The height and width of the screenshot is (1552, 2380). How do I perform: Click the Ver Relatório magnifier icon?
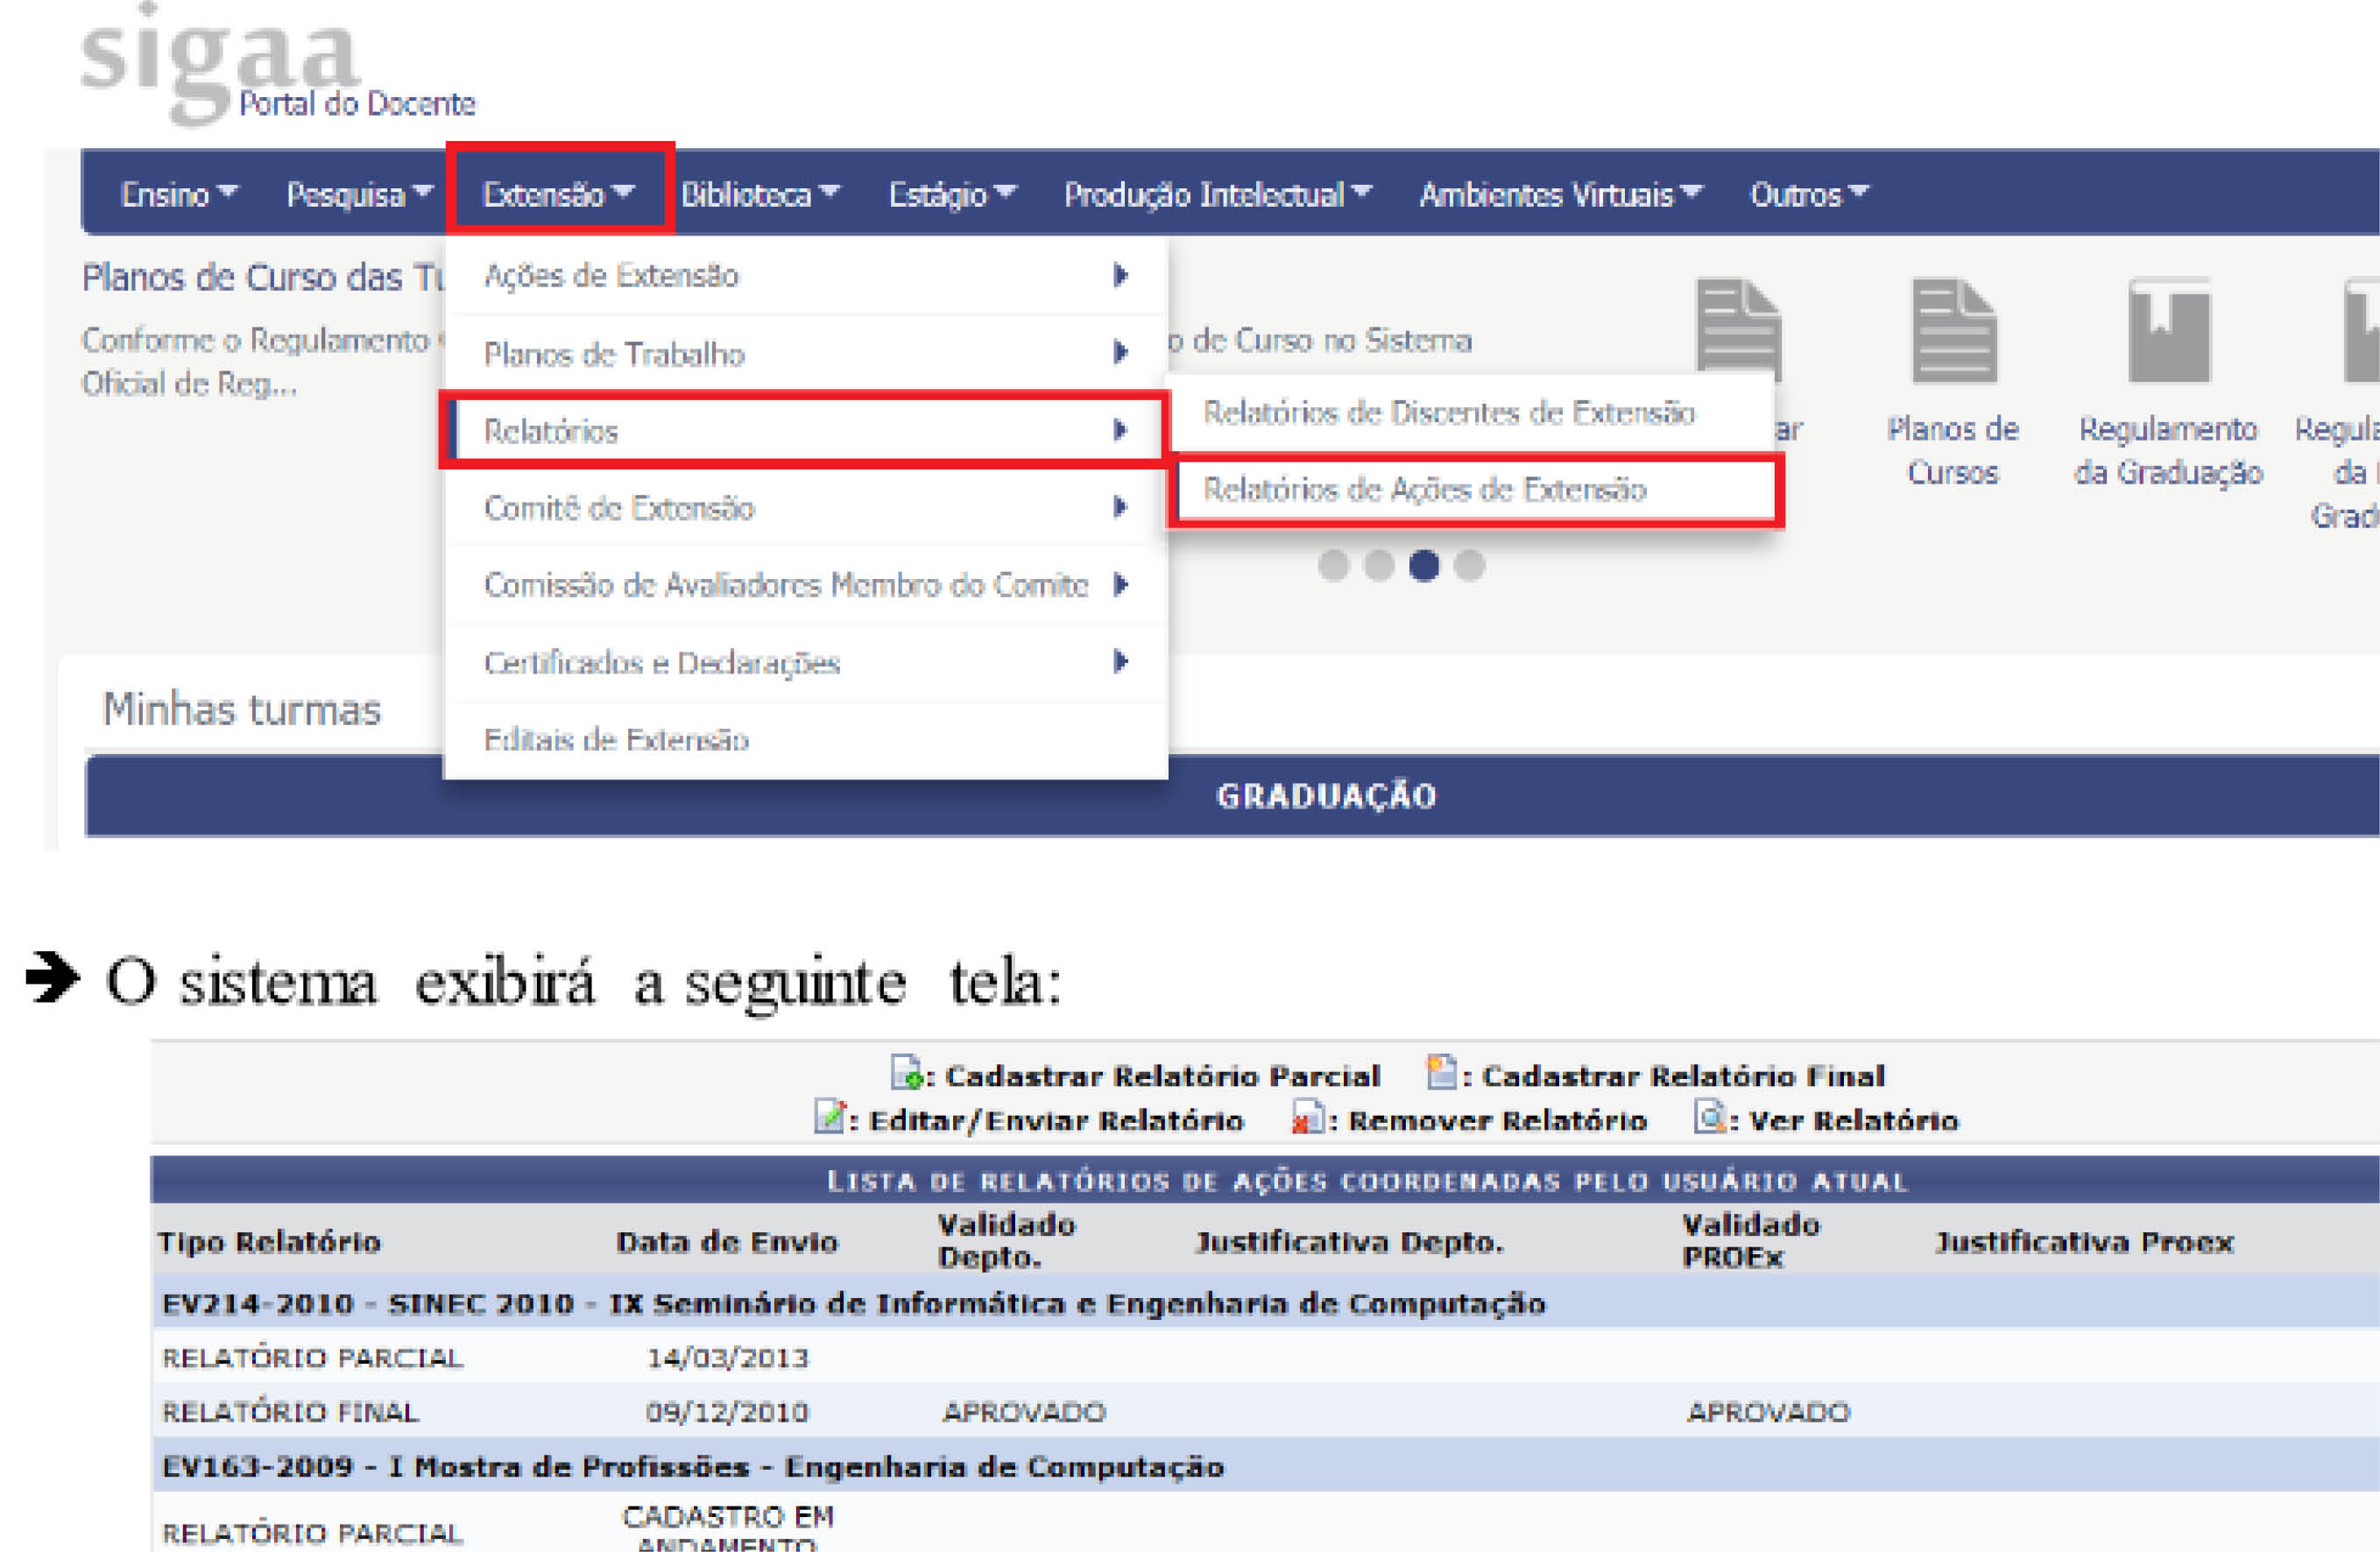click(x=1709, y=1116)
